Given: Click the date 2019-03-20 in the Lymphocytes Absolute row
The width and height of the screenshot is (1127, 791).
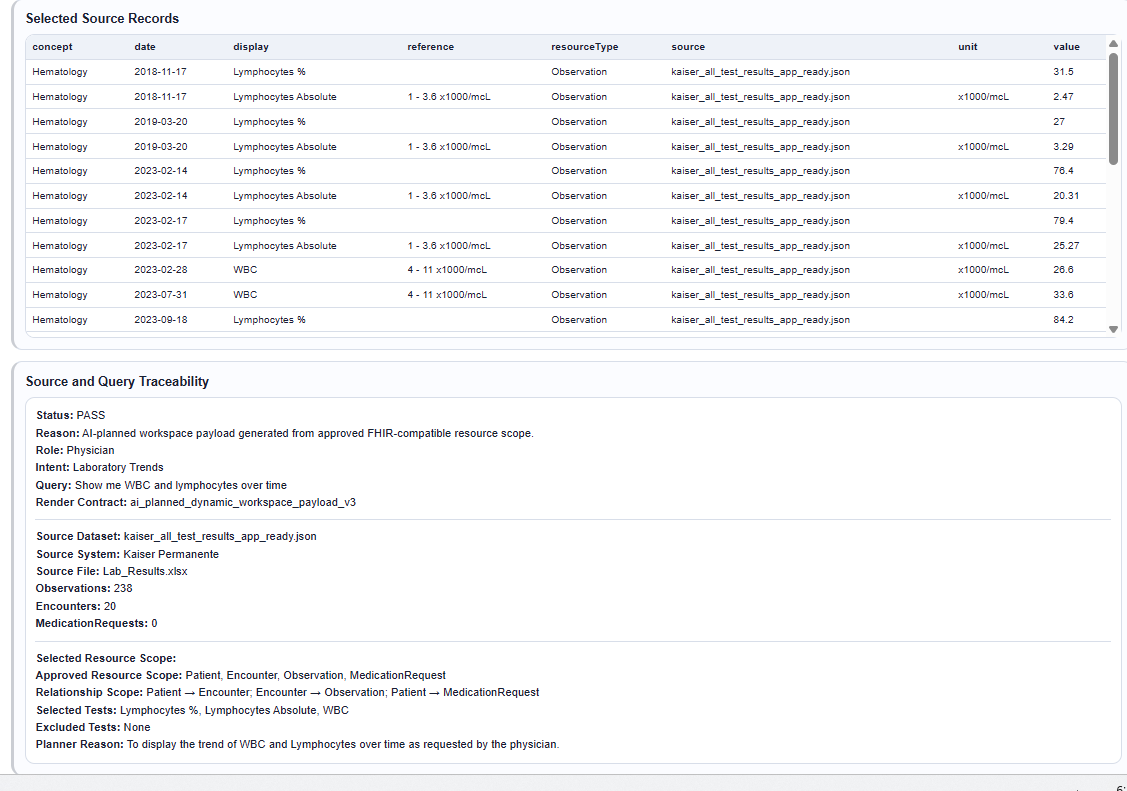Looking at the screenshot, I should tap(160, 147).
